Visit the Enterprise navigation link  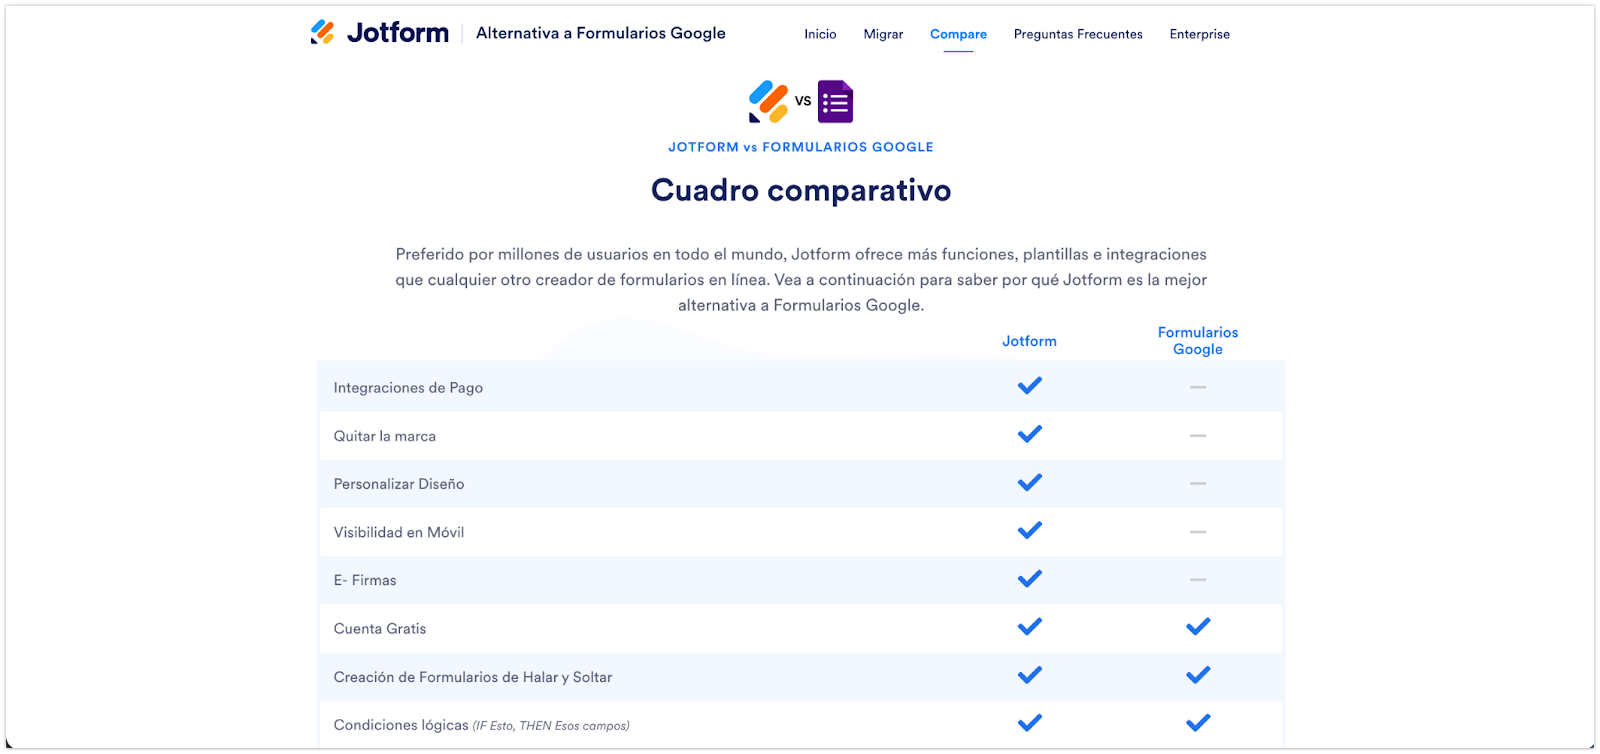pos(1199,34)
